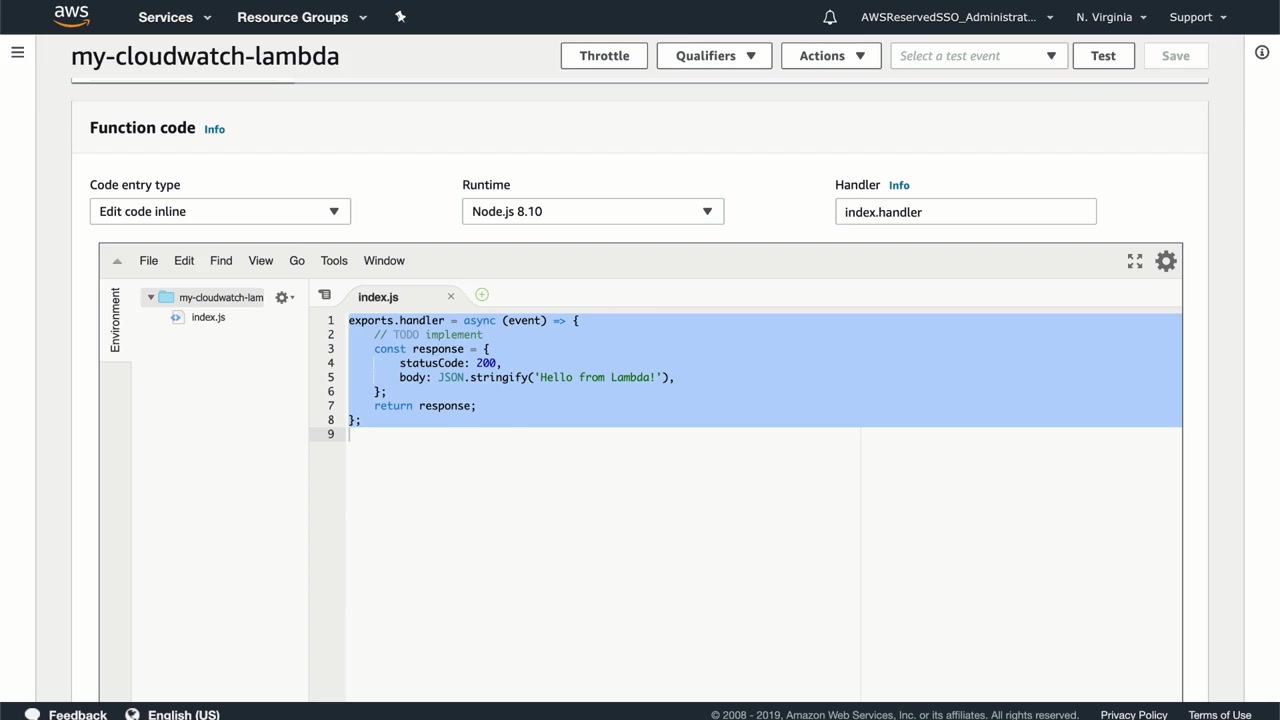Open editor preferences gear icon
Image resolution: width=1280 pixels, height=720 pixels.
click(x=1166, y=261)
